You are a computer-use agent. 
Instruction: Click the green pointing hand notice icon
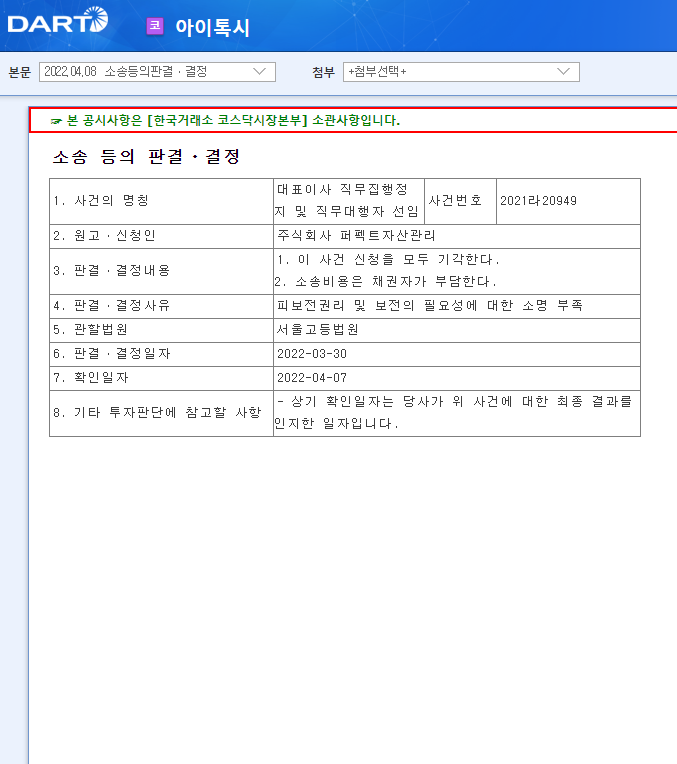[x=56, y=121]
